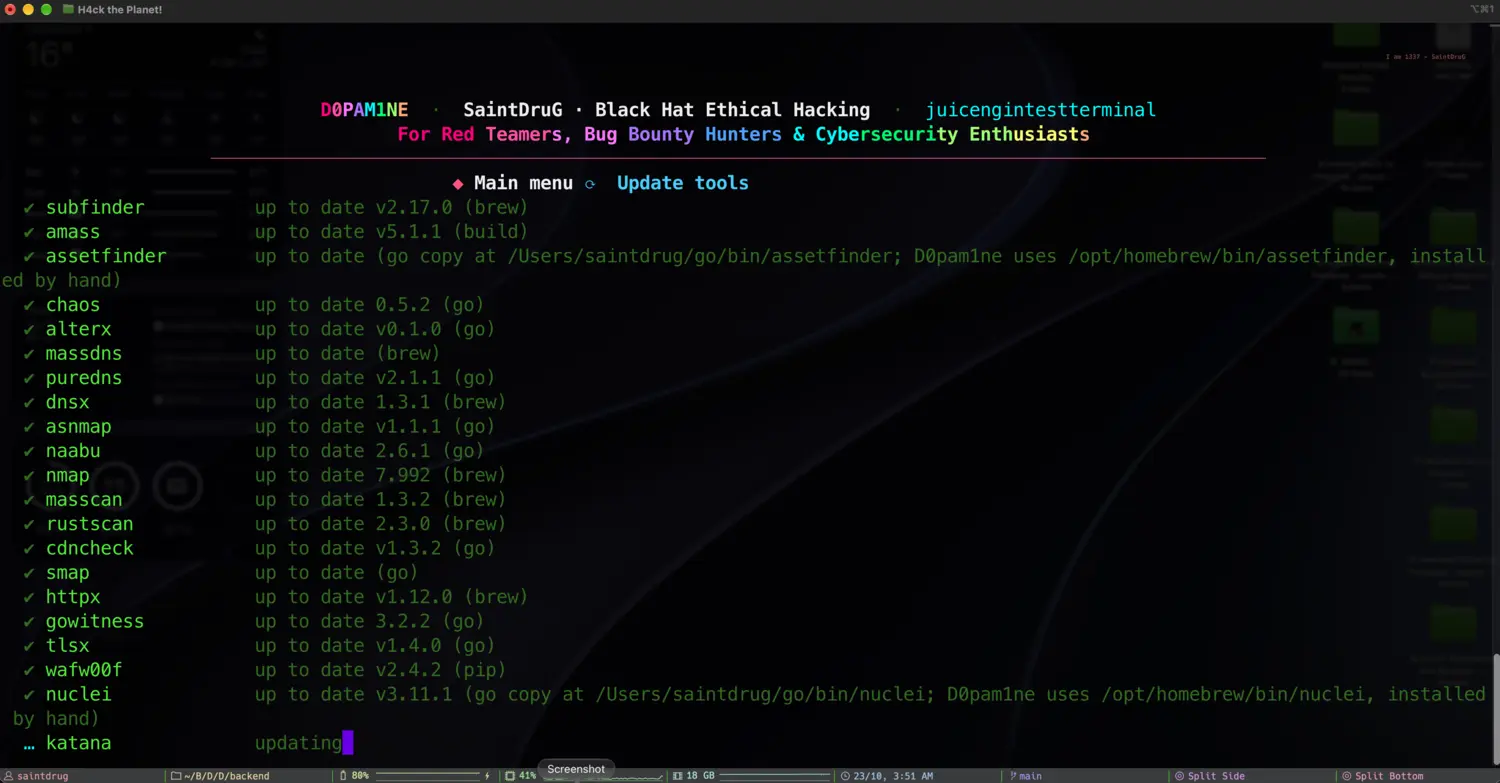The image size is (1500, 783).
Task: Click the assetfinder tool name
Action: click(106, 256)
